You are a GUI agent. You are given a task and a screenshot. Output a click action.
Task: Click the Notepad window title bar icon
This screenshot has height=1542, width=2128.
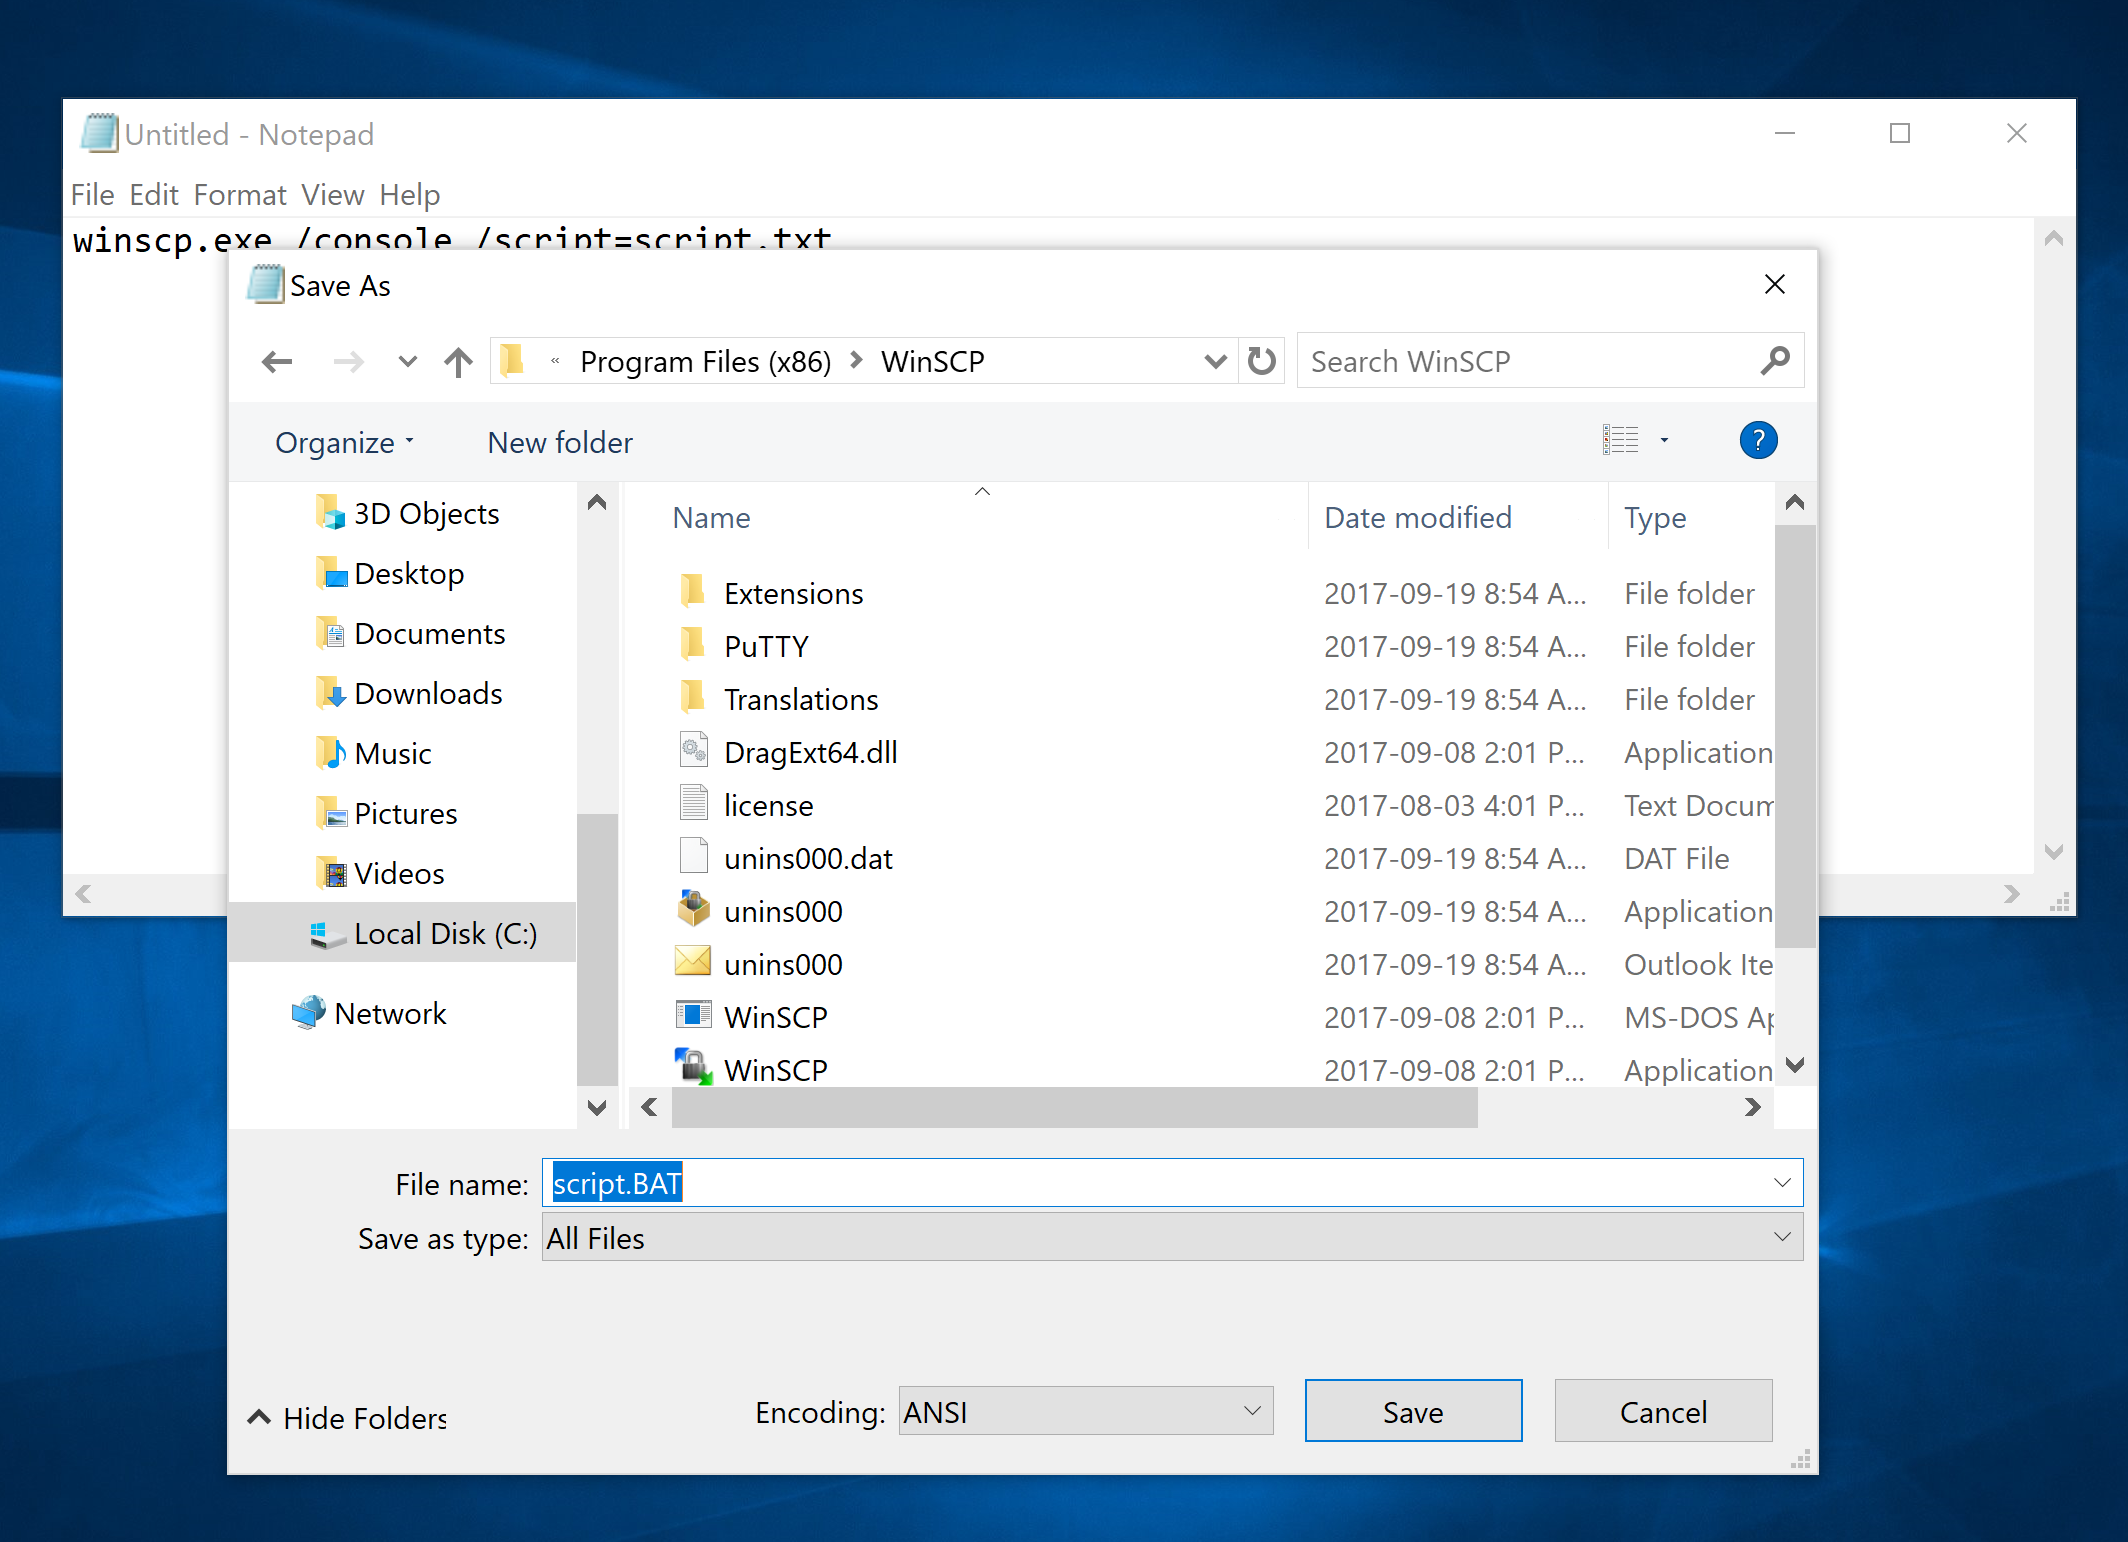coord(99,133)
